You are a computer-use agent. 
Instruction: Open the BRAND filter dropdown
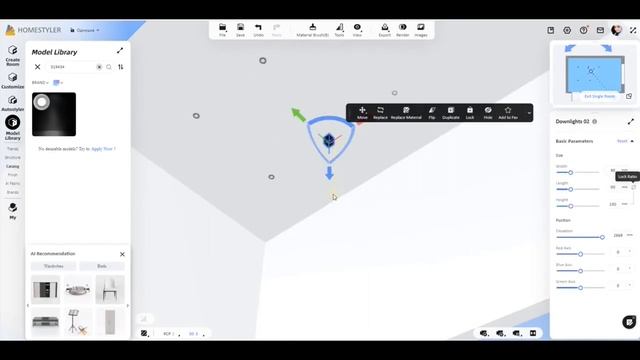pos(40,83)
